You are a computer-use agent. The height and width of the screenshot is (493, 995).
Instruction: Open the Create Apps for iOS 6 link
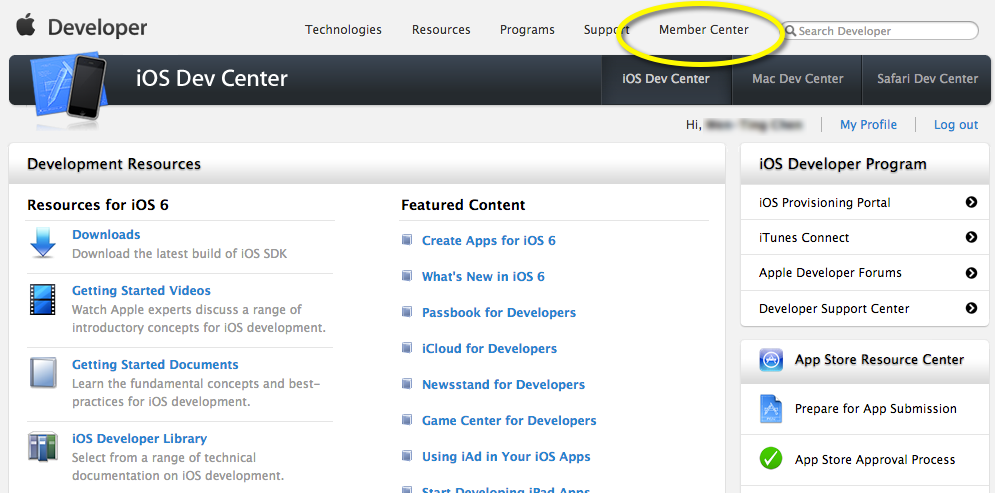pyautogui.click(x=489, y=240)
